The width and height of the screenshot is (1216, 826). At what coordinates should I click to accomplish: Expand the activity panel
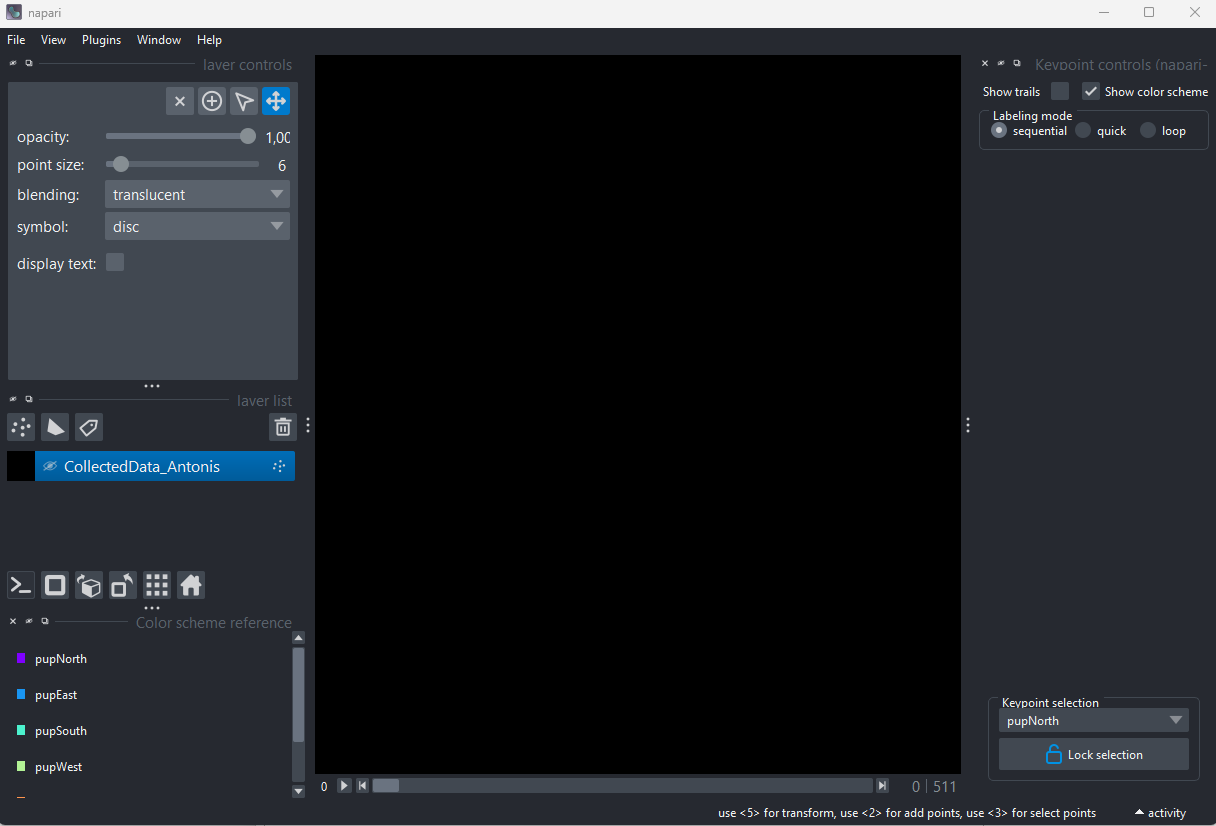[x=1158, y=813]
